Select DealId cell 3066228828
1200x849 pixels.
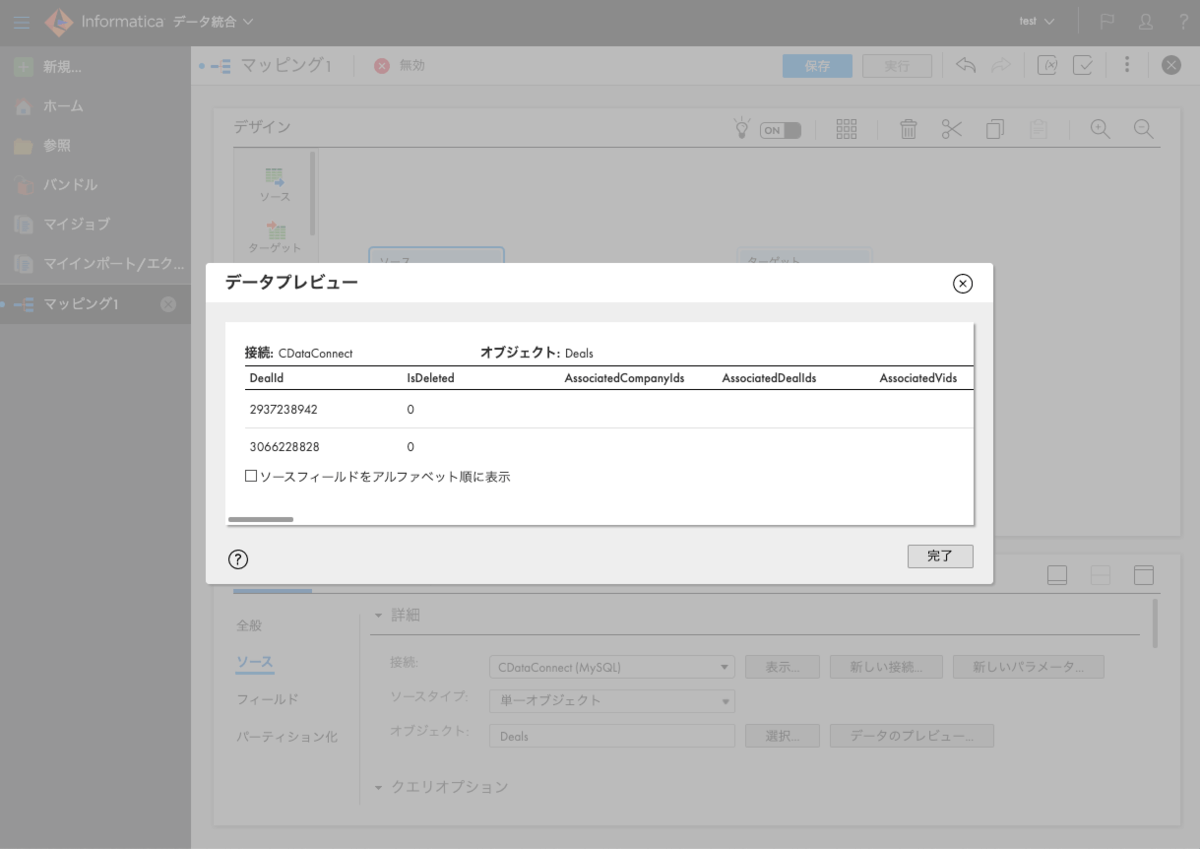pos(284,446)
